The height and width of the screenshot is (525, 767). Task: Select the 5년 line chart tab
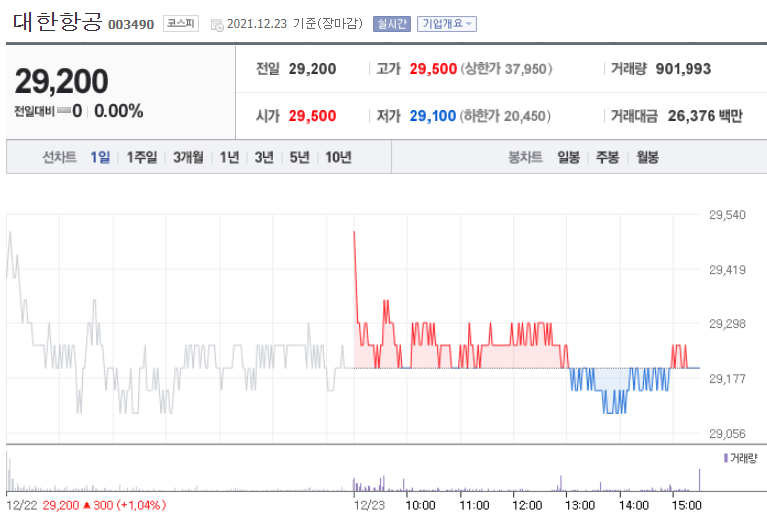[299, 157]
